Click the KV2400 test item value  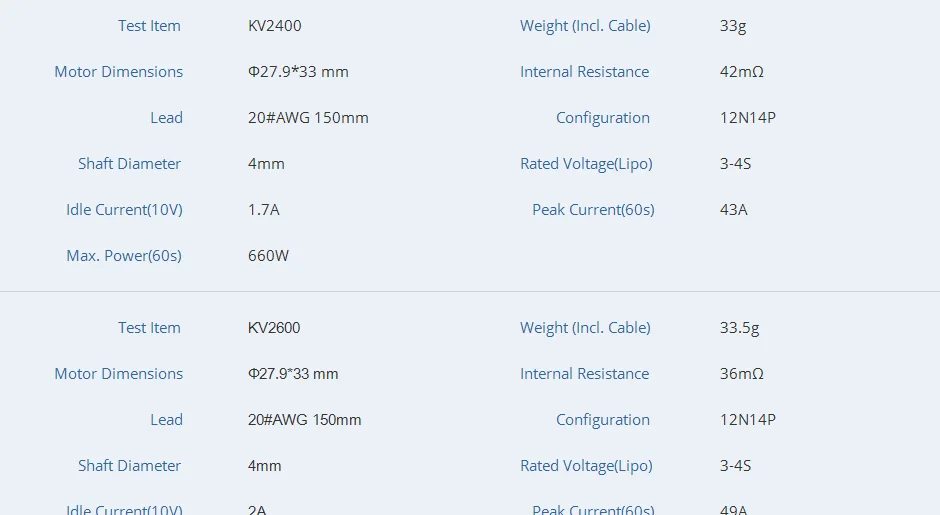(x=275, y=26)
